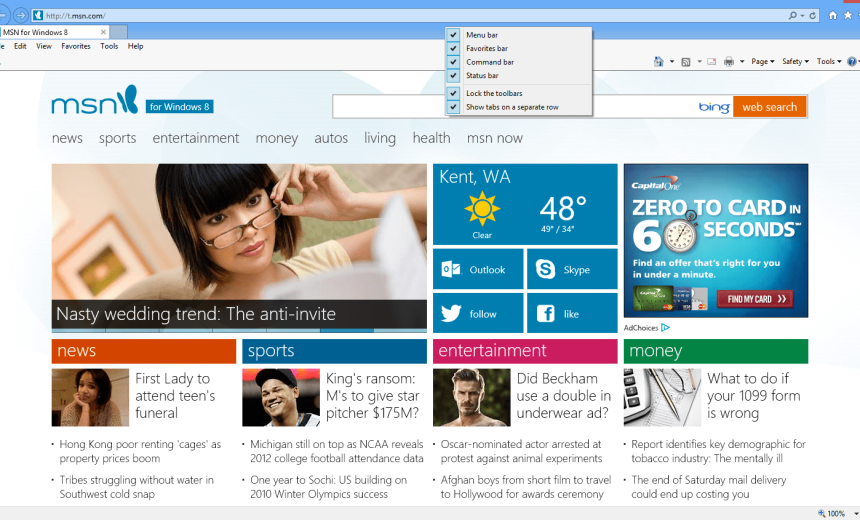Click the Nasty wedding trend headline
Screen dimensions: 860x520
click(x=196, y=314)
